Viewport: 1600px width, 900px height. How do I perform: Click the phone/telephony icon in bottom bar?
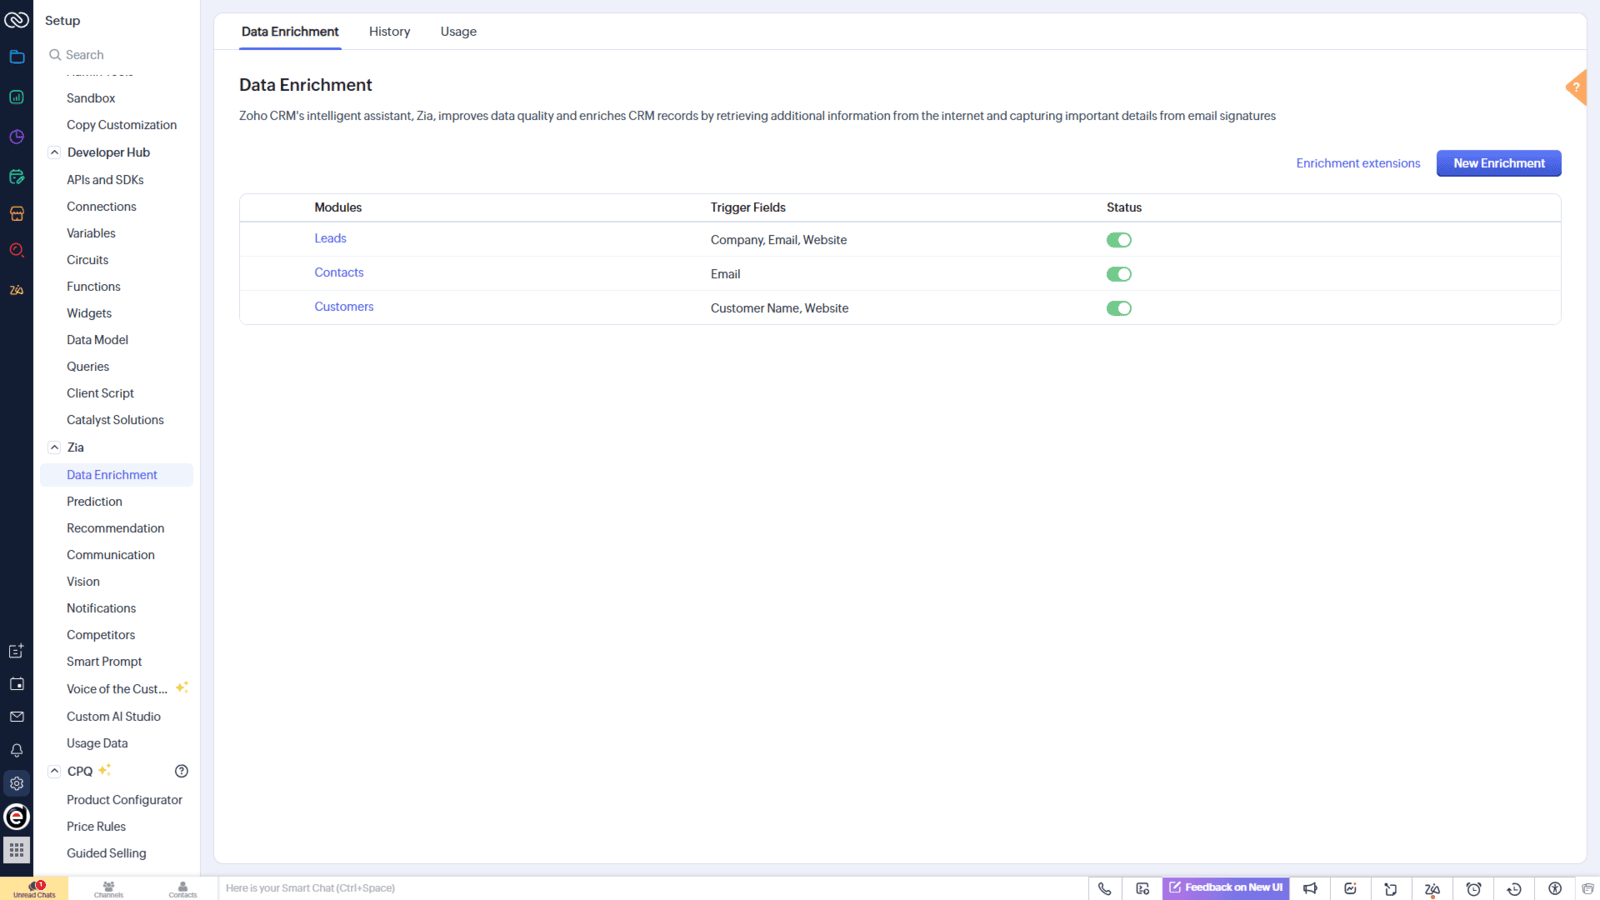click(1104, 888)
